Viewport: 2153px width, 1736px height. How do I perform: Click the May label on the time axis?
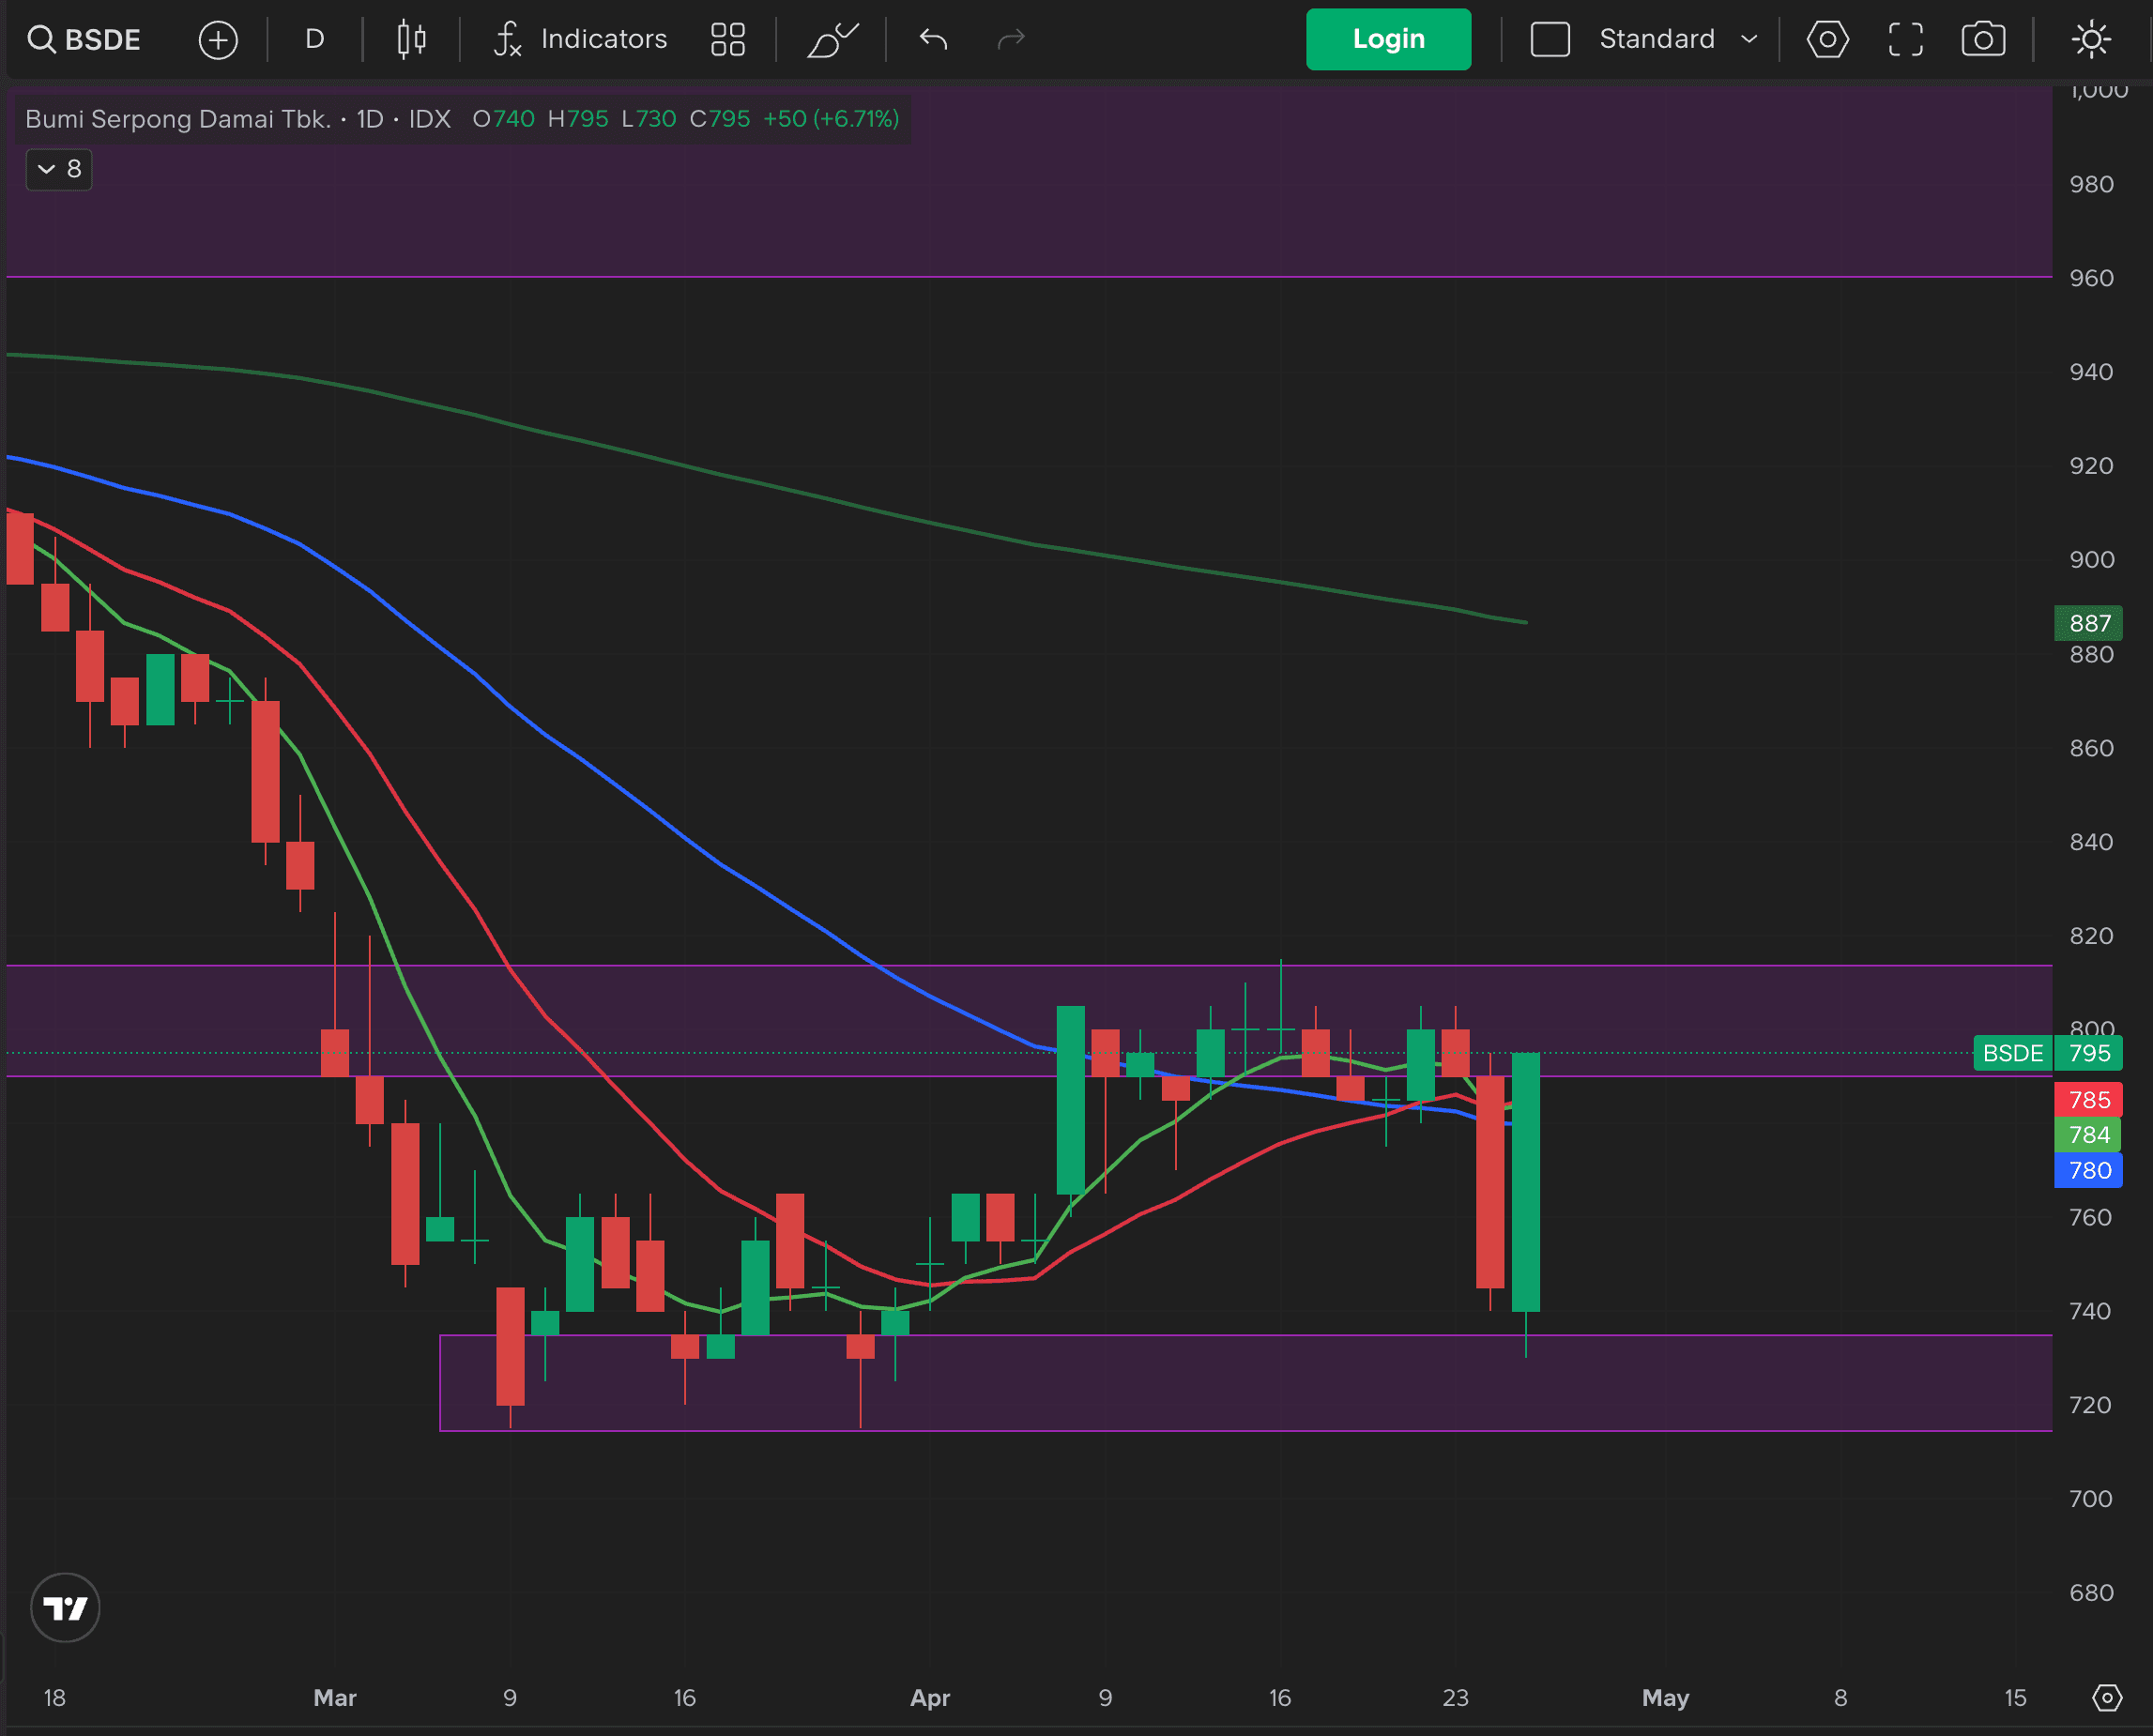[1665, 1698]
